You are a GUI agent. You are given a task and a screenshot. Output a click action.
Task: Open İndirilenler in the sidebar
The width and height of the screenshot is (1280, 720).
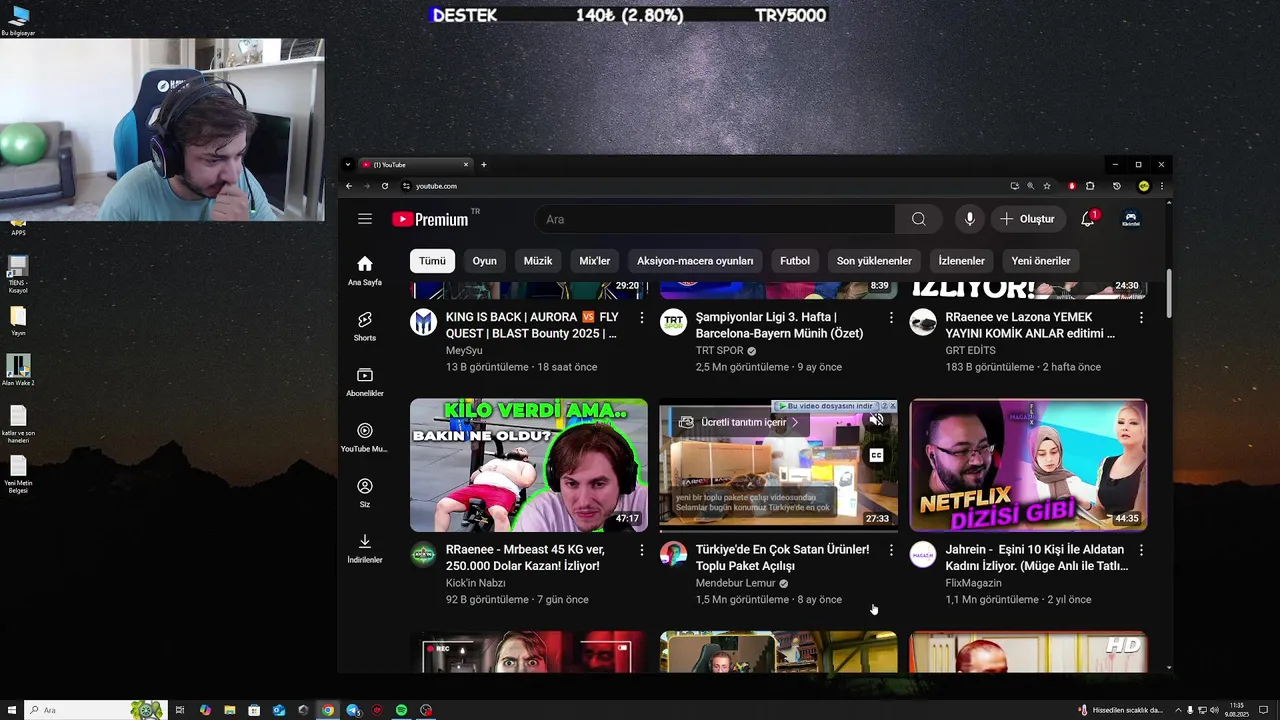[365, 548]
